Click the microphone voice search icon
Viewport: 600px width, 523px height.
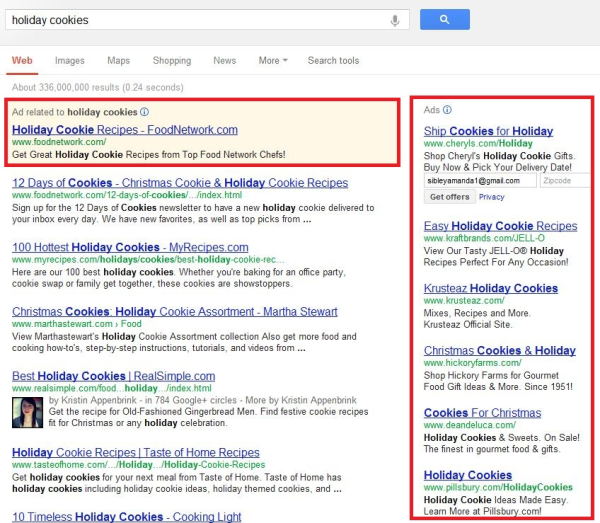click(x=395, y=20)
